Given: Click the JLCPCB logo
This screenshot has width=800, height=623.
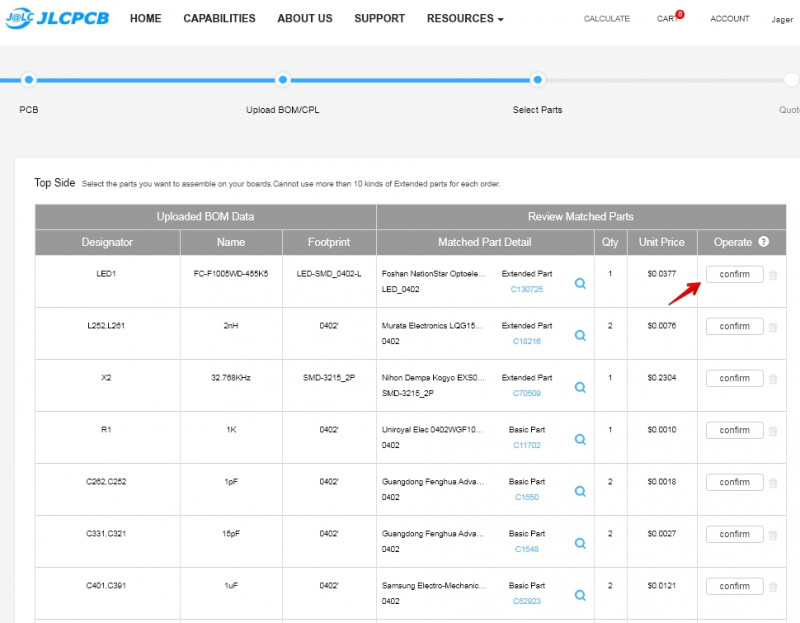Looking at the screenshot, I should pyautogui.click(x=57, y=18).
